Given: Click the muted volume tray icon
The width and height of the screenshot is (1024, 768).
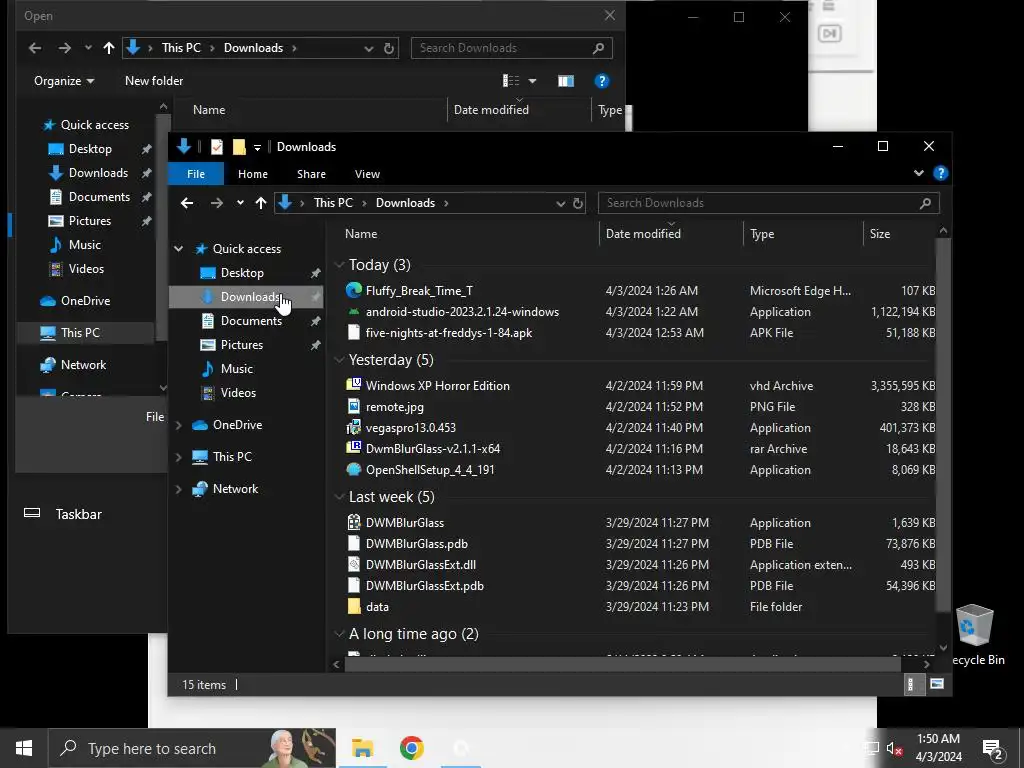Looking at the screenshot, I should tap(894, 748).
